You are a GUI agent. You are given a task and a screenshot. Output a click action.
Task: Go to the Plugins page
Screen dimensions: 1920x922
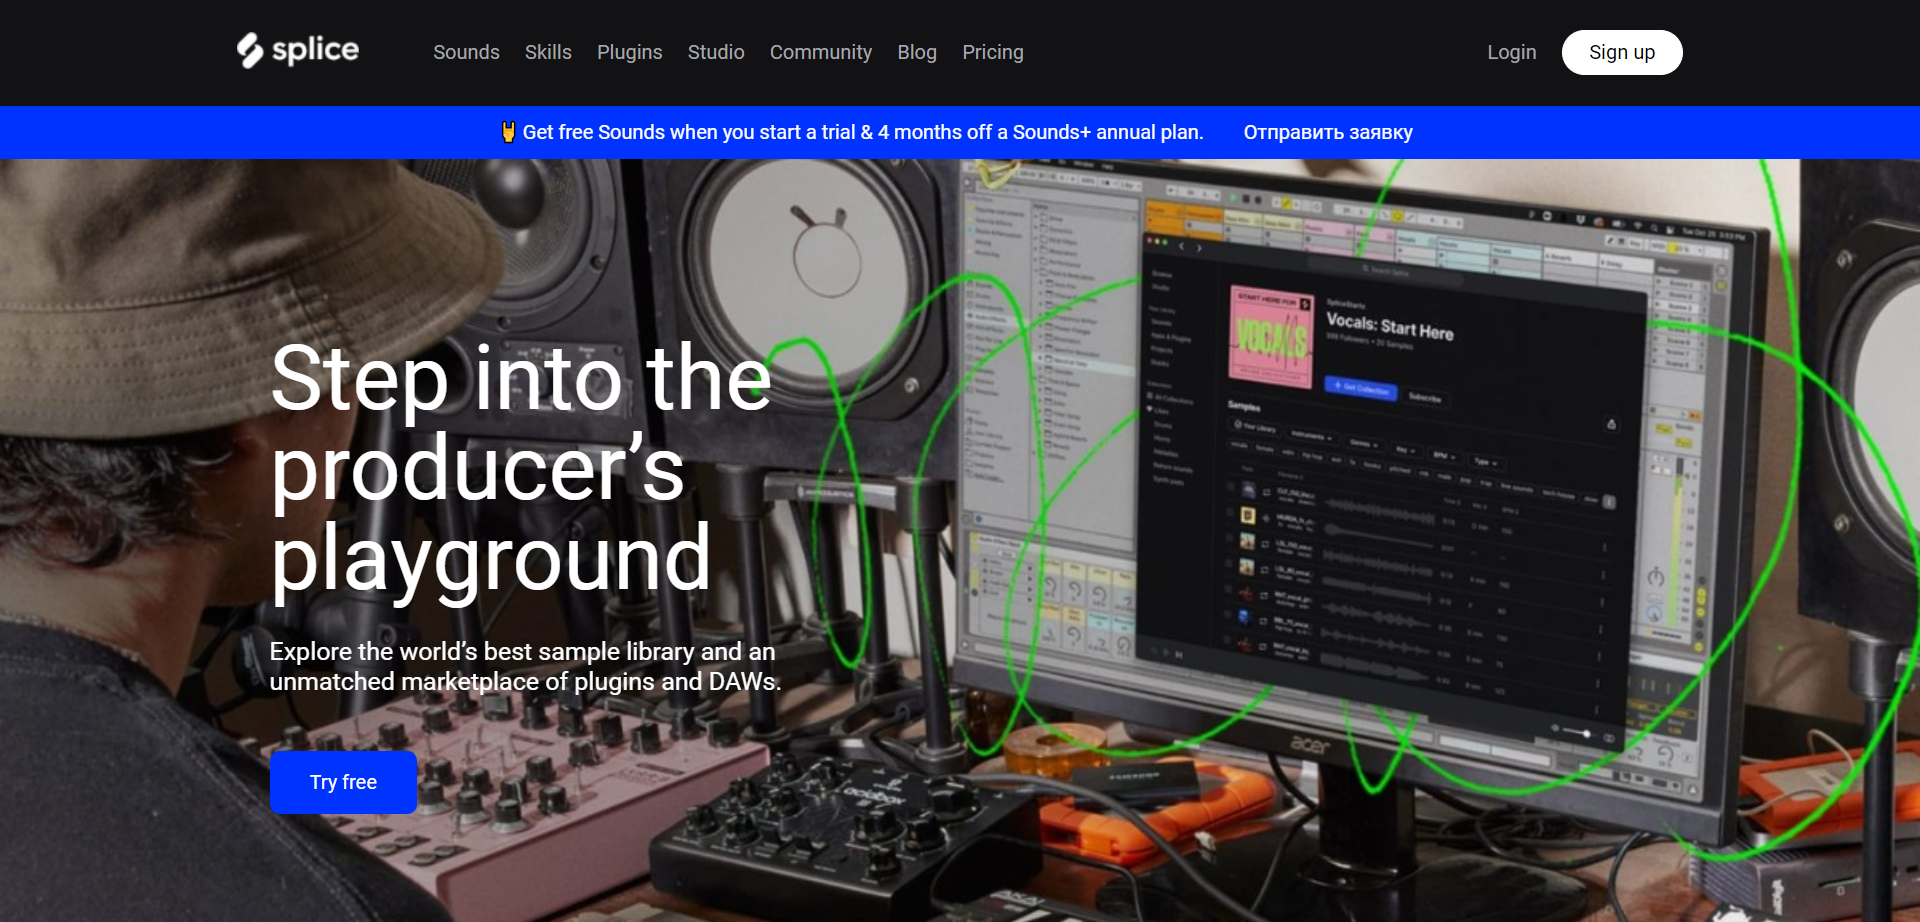(x=629, y=52)
